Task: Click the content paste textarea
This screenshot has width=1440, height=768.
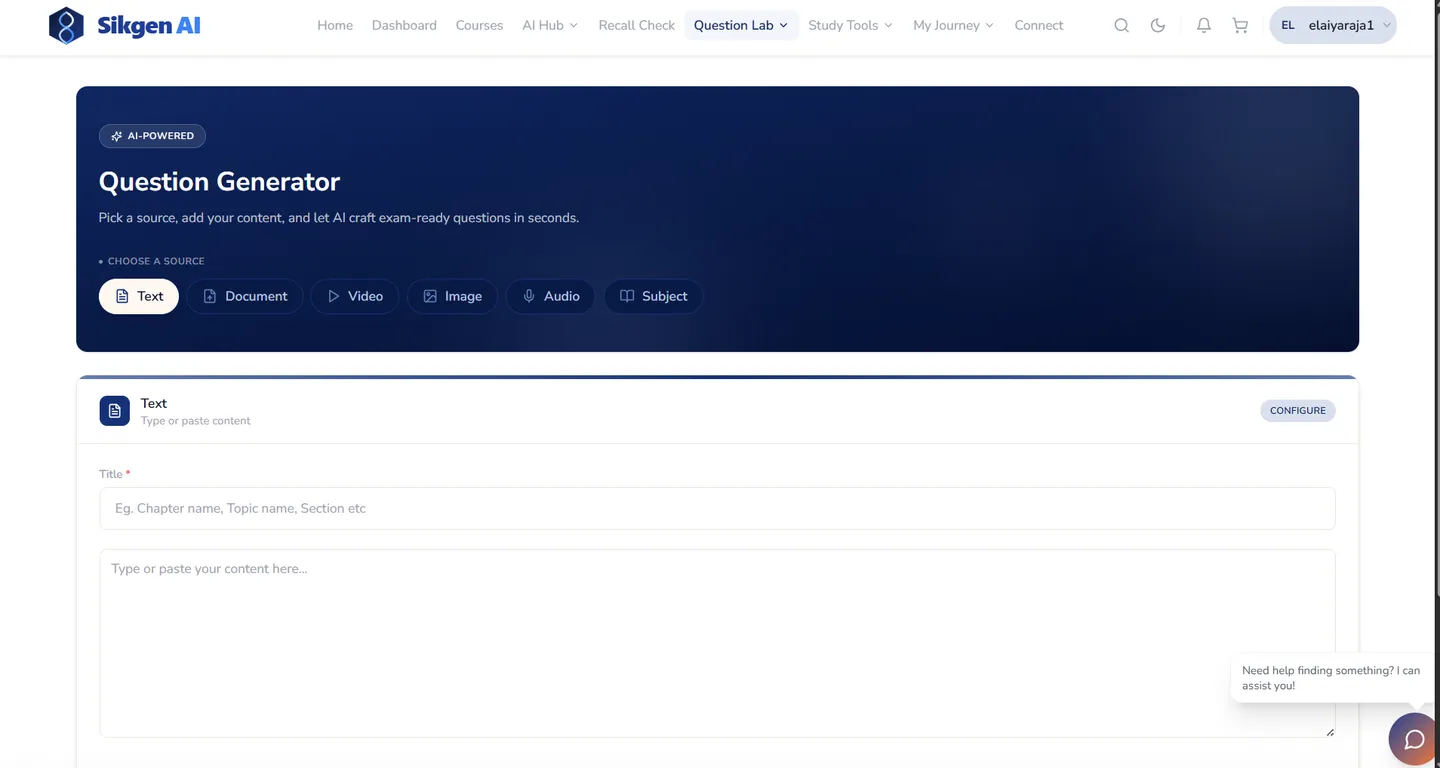Action: [717, 643]
